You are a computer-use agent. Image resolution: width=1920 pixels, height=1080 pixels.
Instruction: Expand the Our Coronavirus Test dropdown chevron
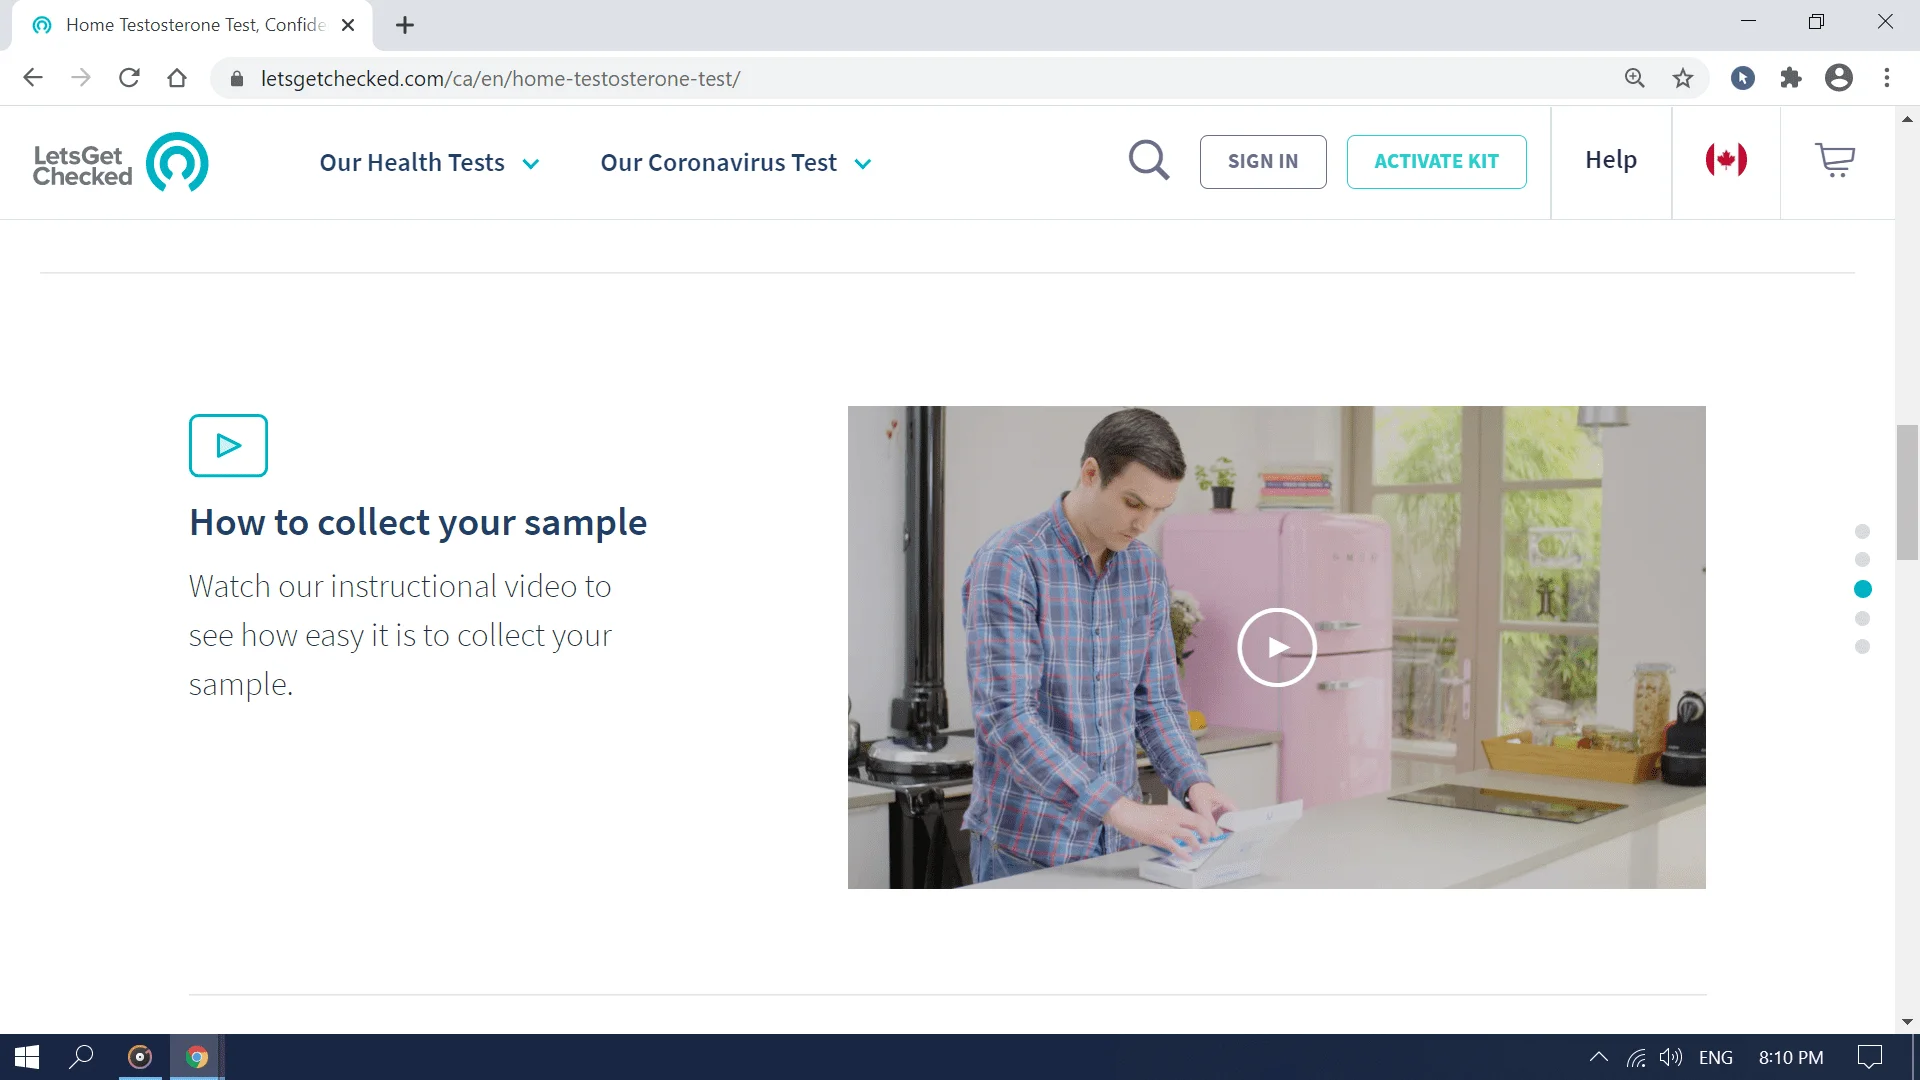pyautogui.click(x=863, y=164)
